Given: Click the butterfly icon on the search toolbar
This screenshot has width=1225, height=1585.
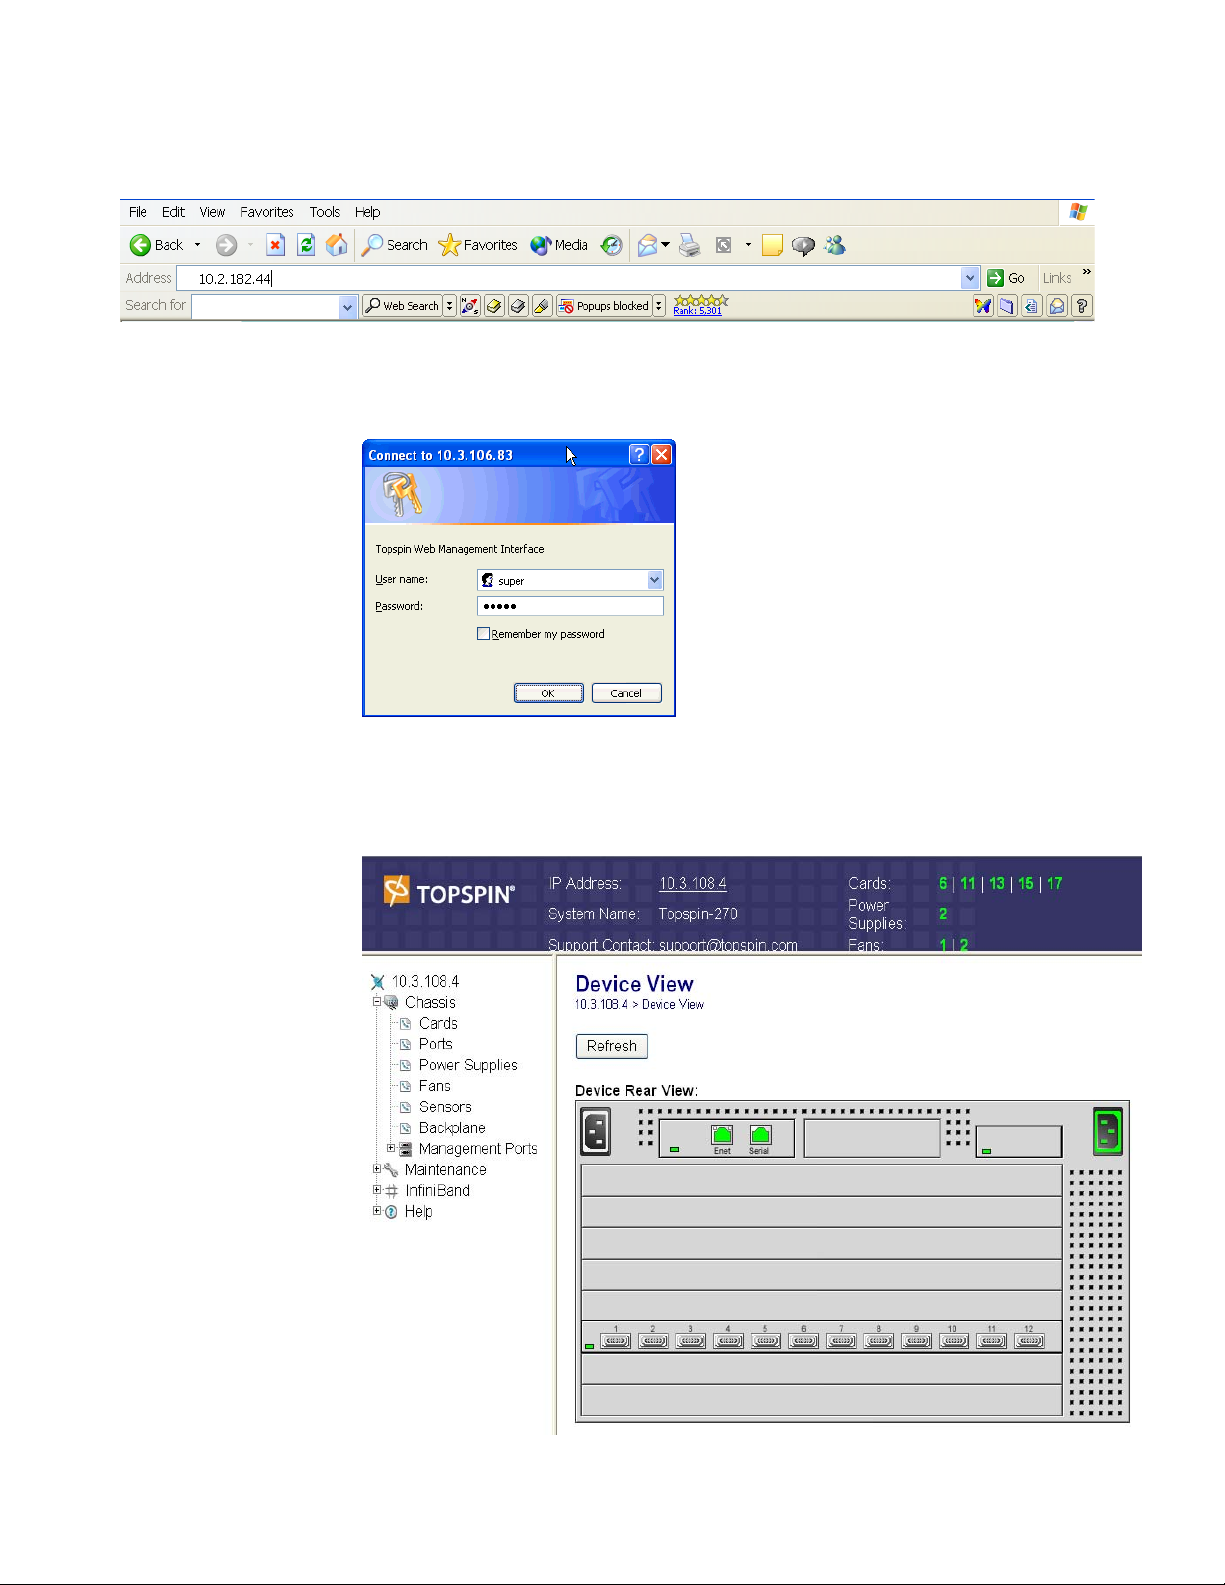Looking at the screenshot, I should [x=983, y=306].
